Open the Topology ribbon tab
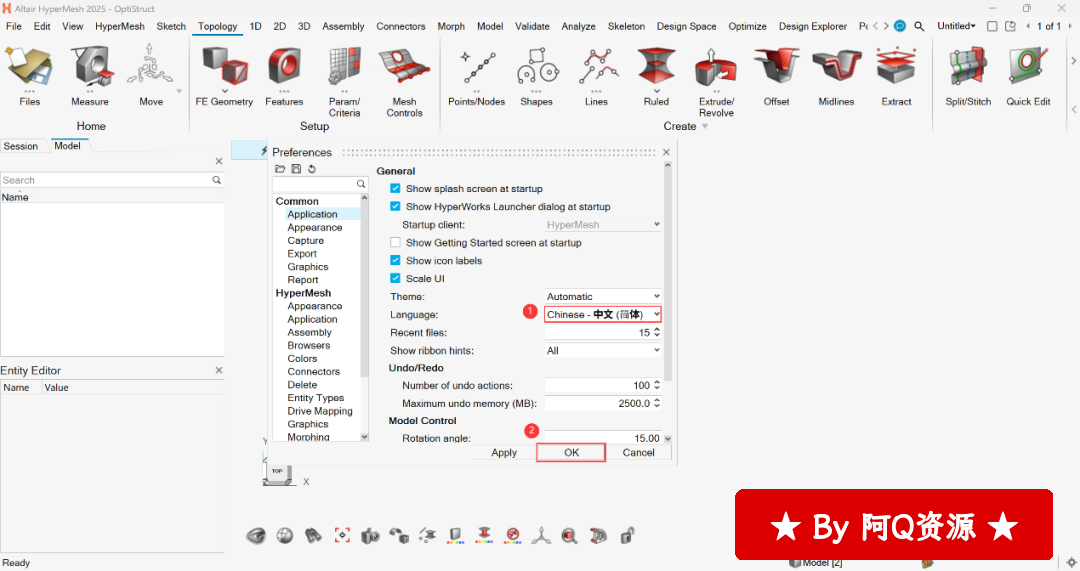 click(x=218, y=26)
